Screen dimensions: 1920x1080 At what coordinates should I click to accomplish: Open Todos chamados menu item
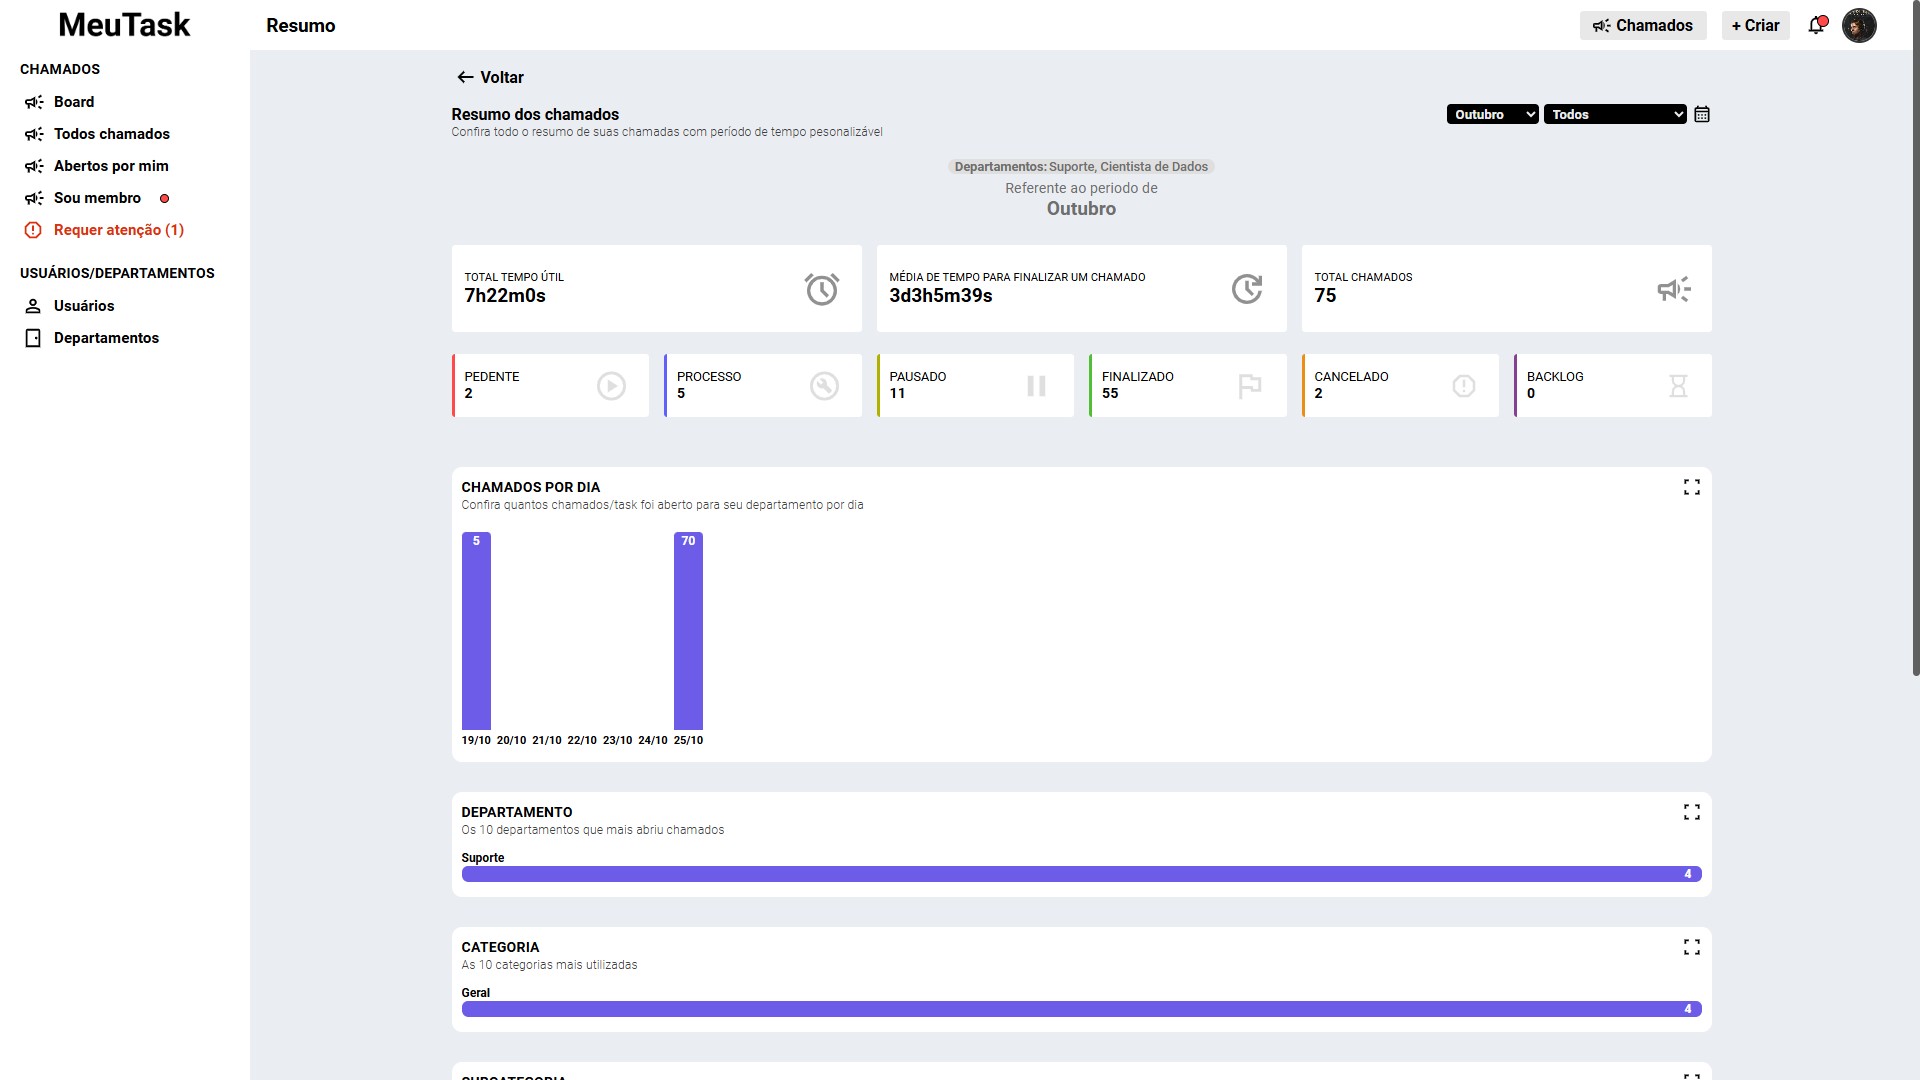pos(111,134)
